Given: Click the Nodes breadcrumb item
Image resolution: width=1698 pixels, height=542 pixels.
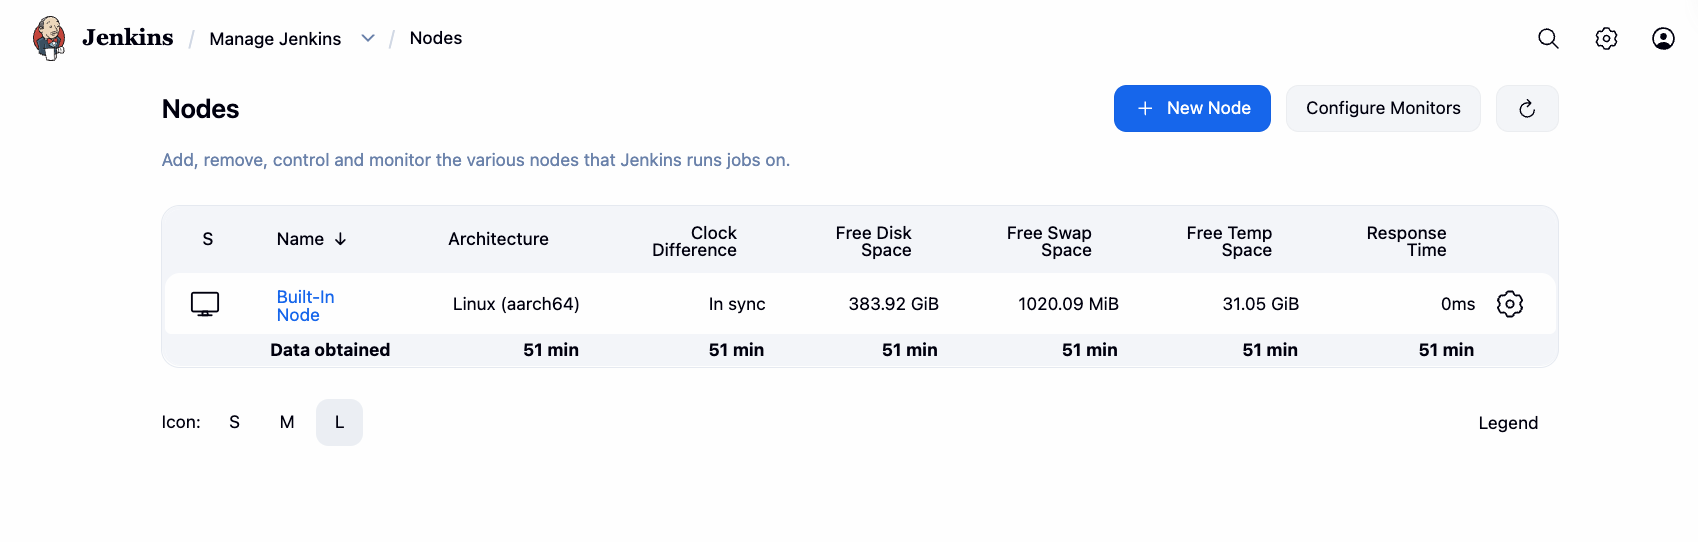Looking at the screenshot, I should click(x=436, y=38).
